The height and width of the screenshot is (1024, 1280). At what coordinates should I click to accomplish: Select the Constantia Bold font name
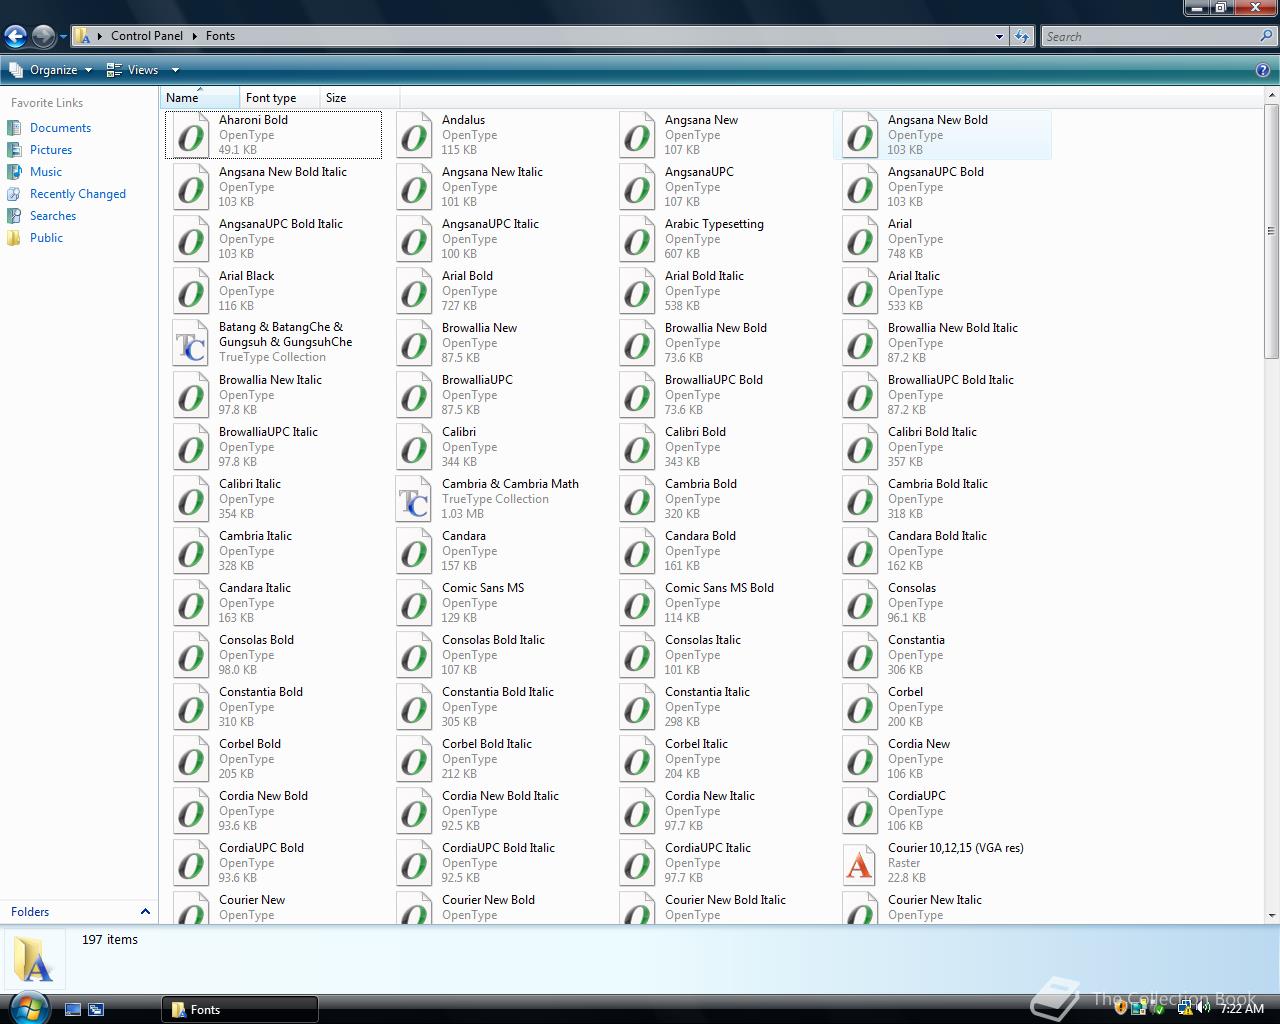[x=261, y=692]
